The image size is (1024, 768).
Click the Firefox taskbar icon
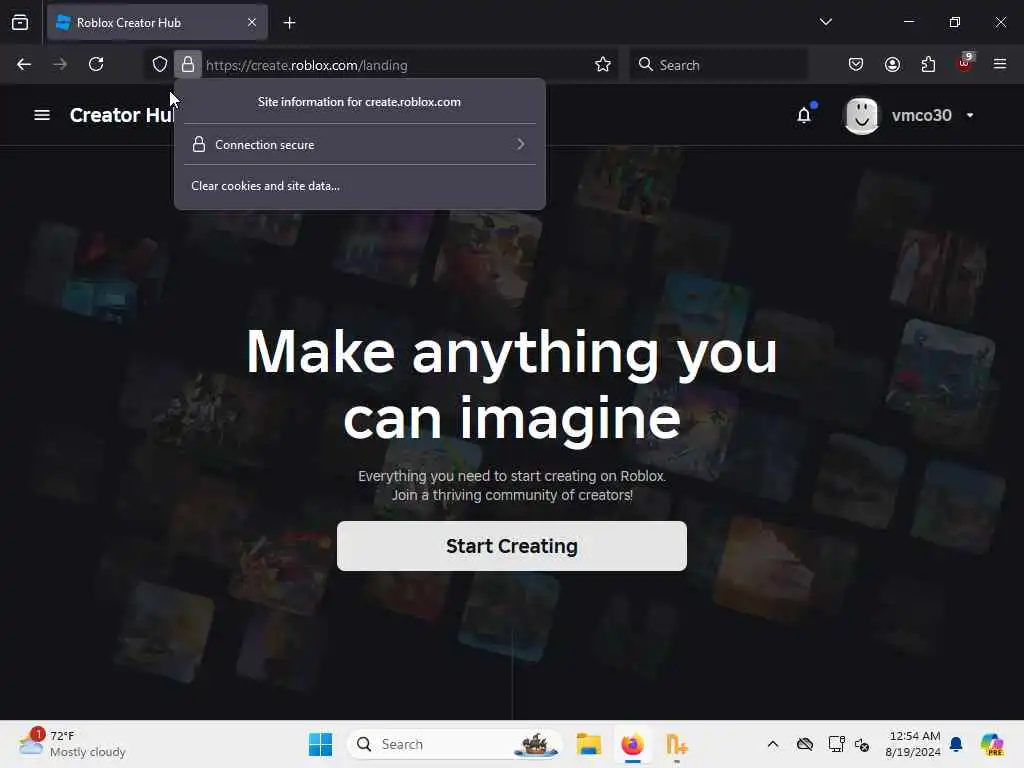pos(632,744)
